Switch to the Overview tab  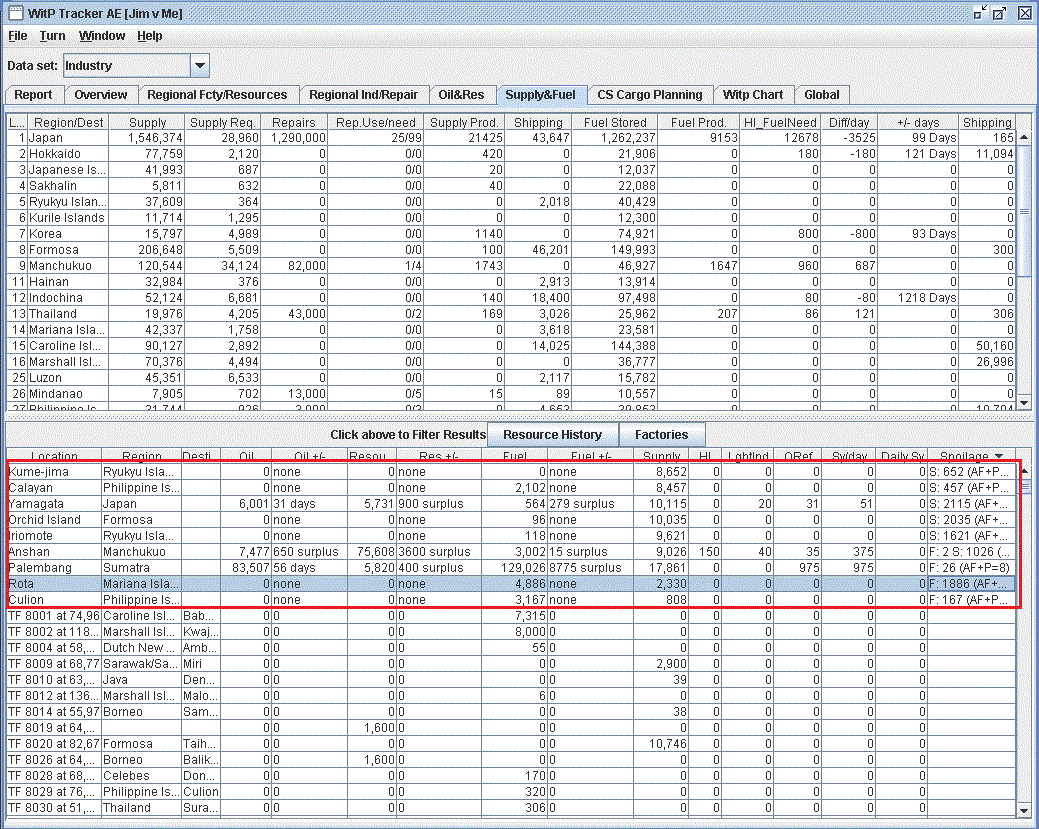101,95
